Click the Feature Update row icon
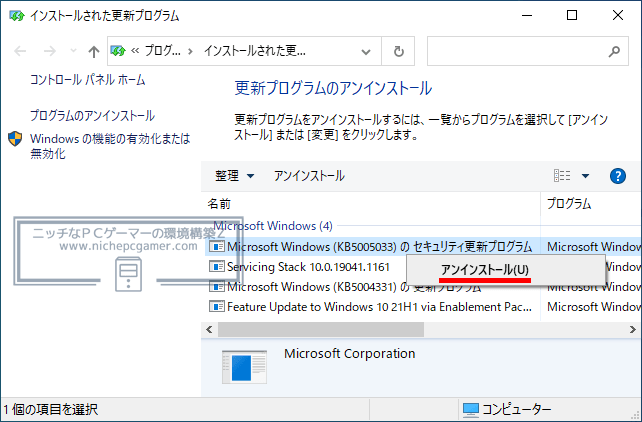The width and height of the screenshot is (642, 422). coord(217,307)
